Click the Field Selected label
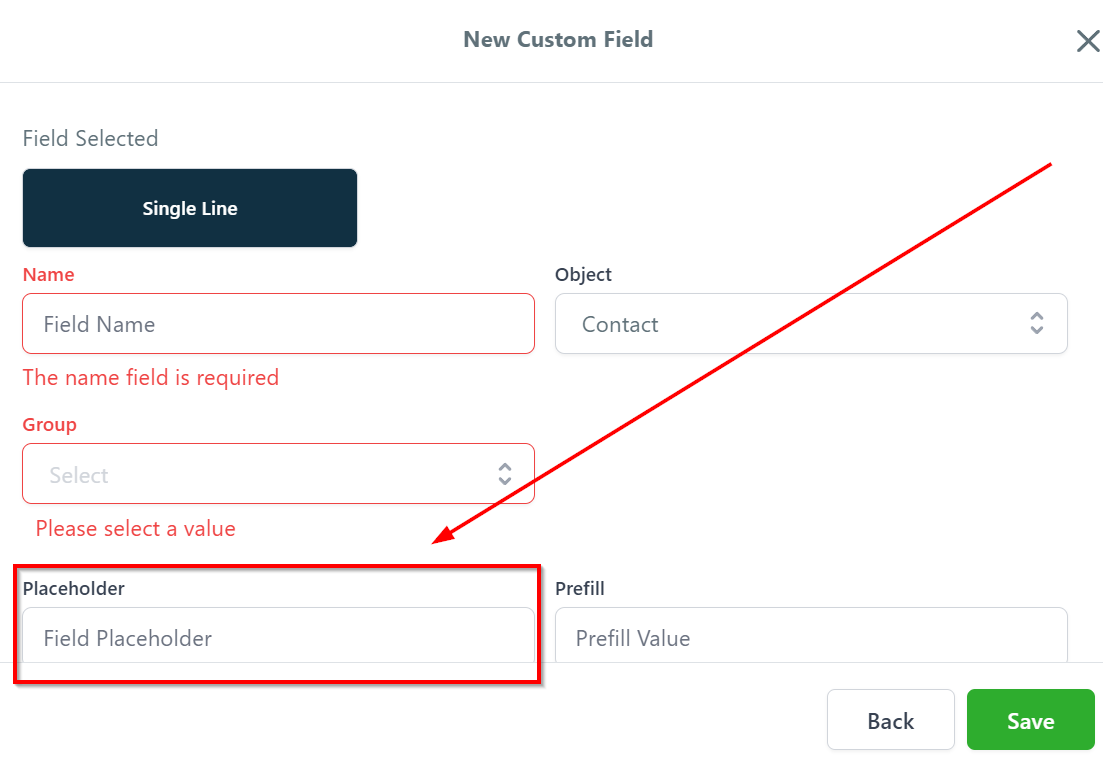The image size is (1103, 771). [90, 138]
